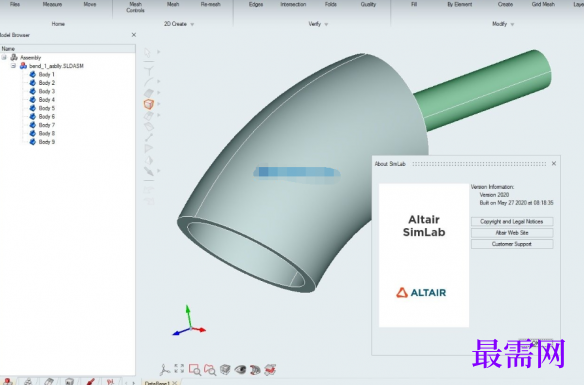Click the eye visibility icon in view toolbar
The image size is (584, 385).
pyautogui.click(x=240, y=369)
